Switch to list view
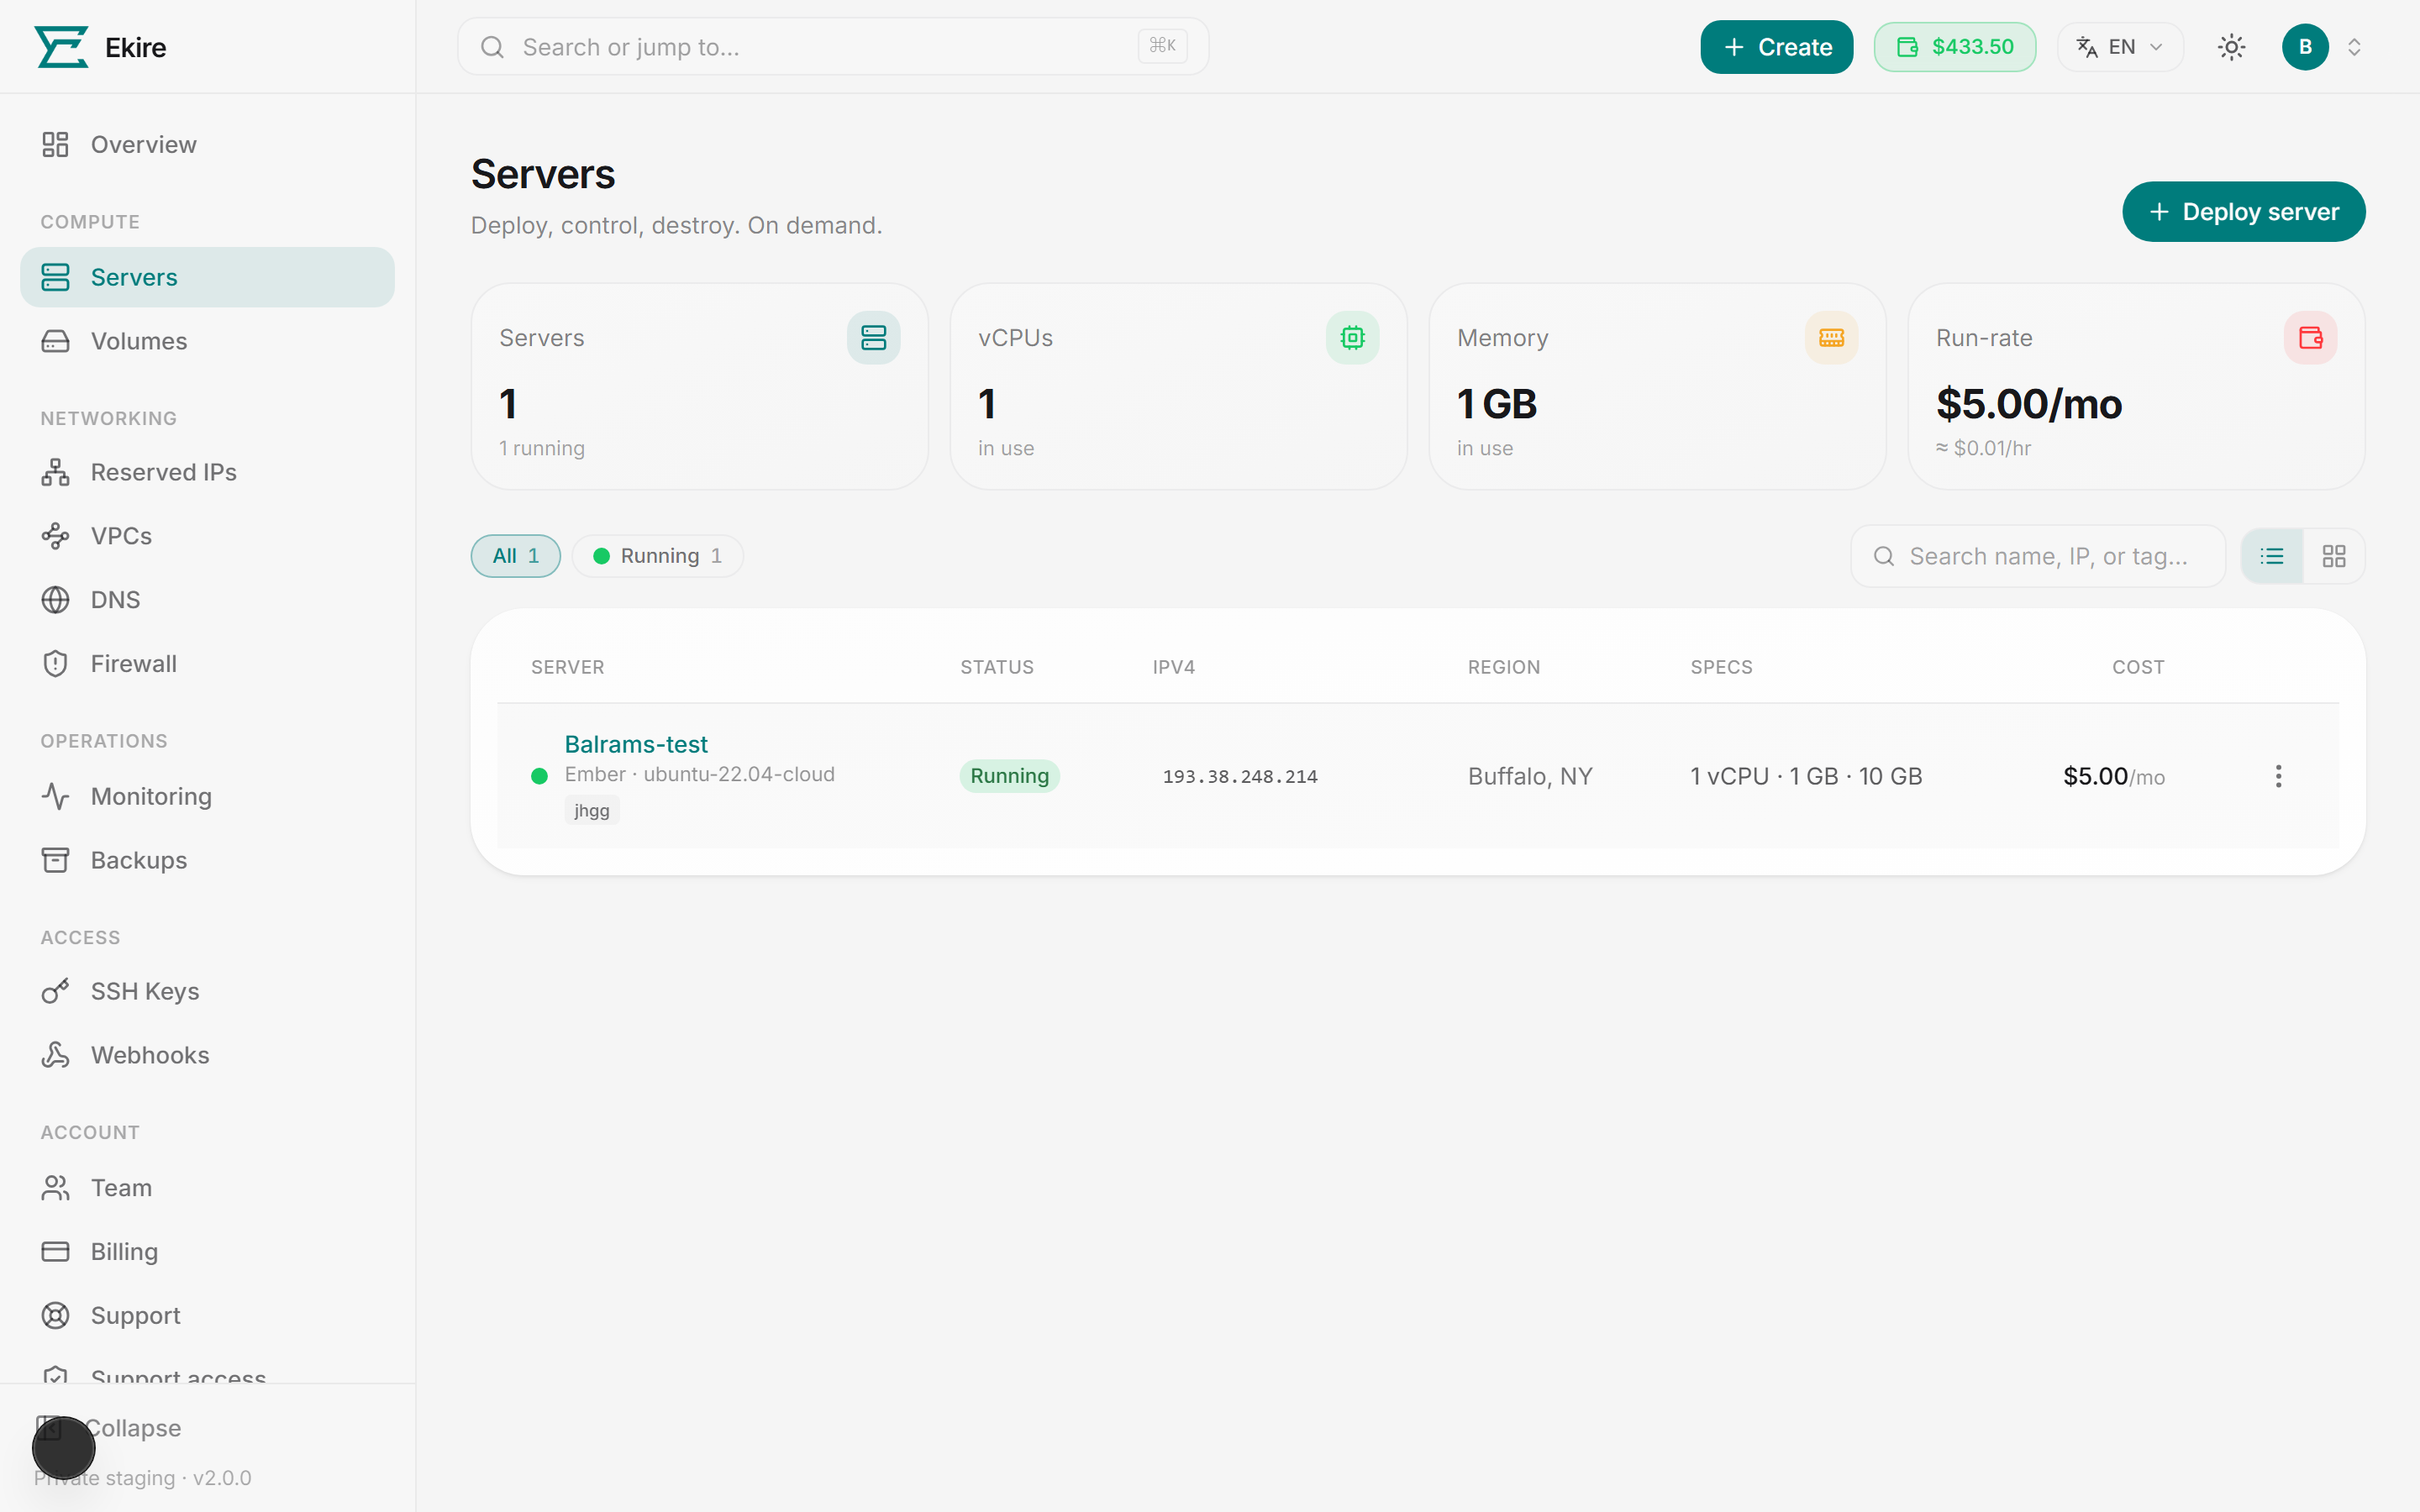This screenshot has width=2420, height=1512. tap(2272, 556)
